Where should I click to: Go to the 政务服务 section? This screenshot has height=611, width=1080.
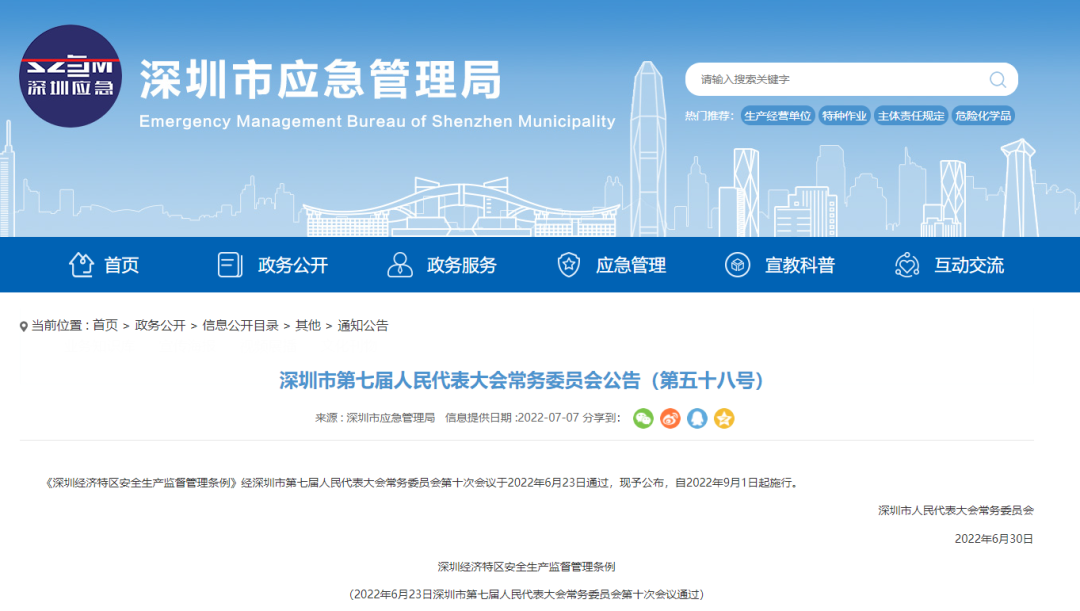(442, 265)
